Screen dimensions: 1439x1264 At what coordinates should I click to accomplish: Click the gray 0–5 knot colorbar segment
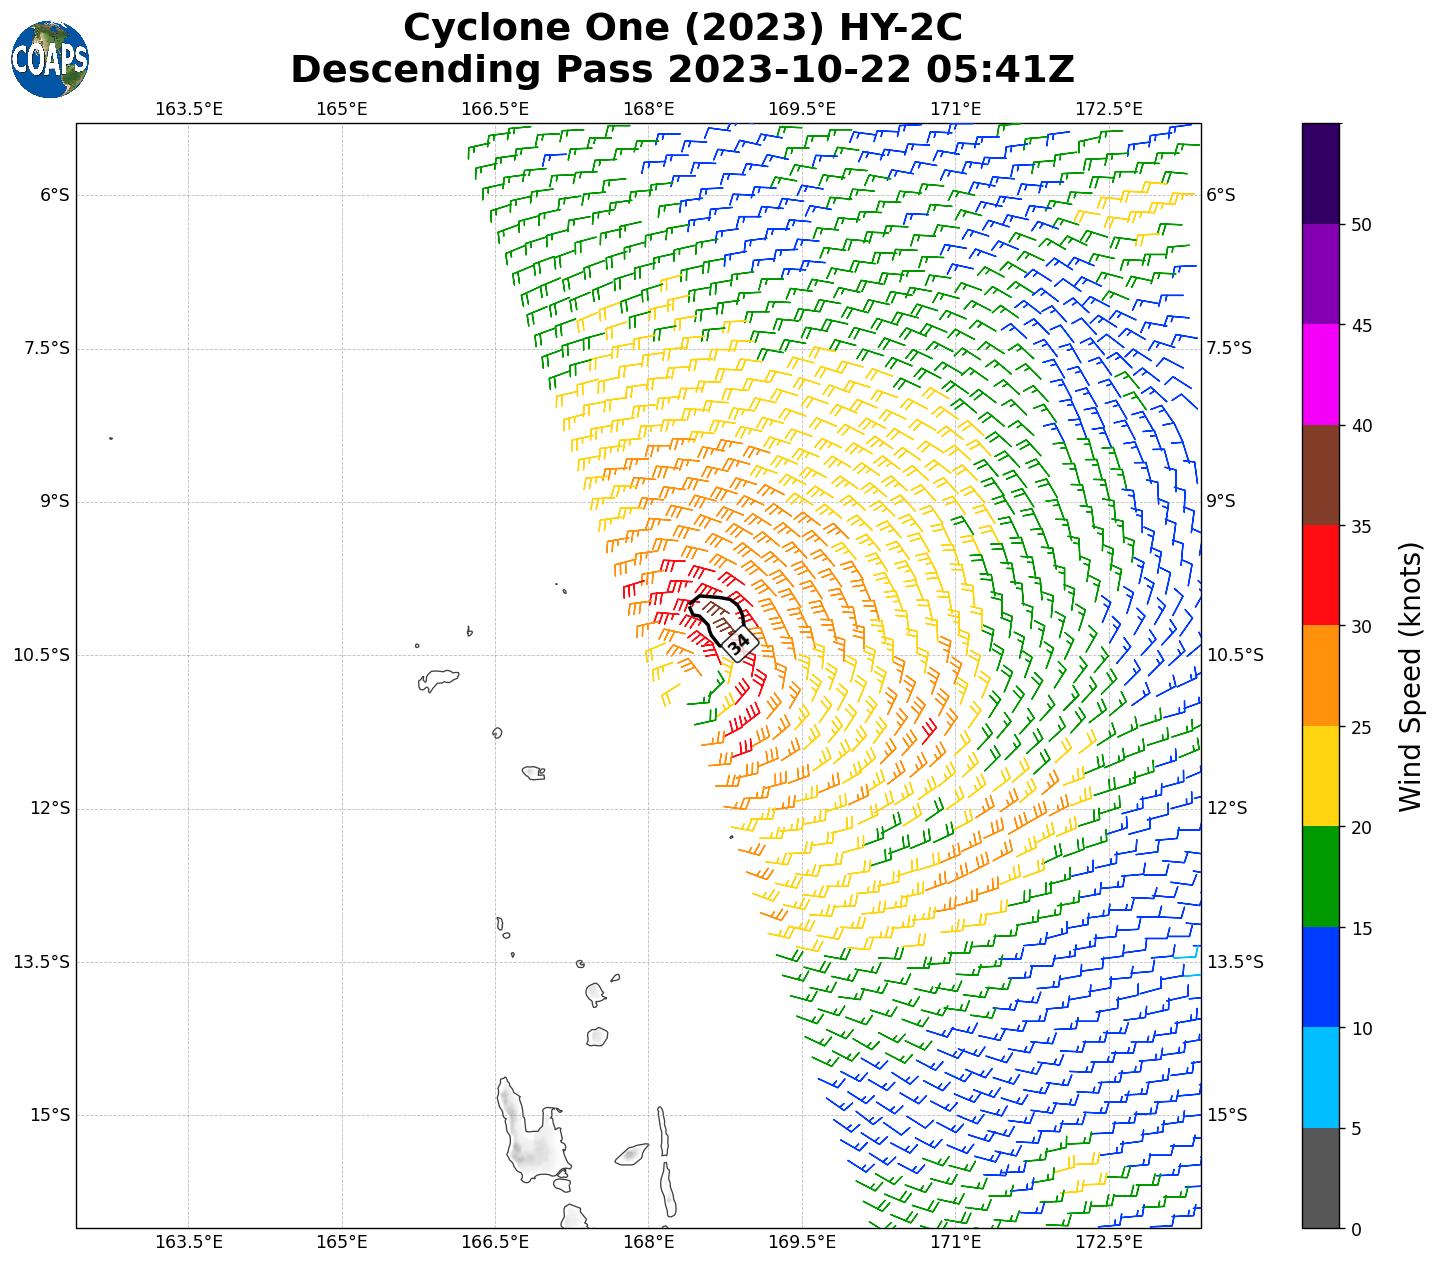coord(1320,1178)
